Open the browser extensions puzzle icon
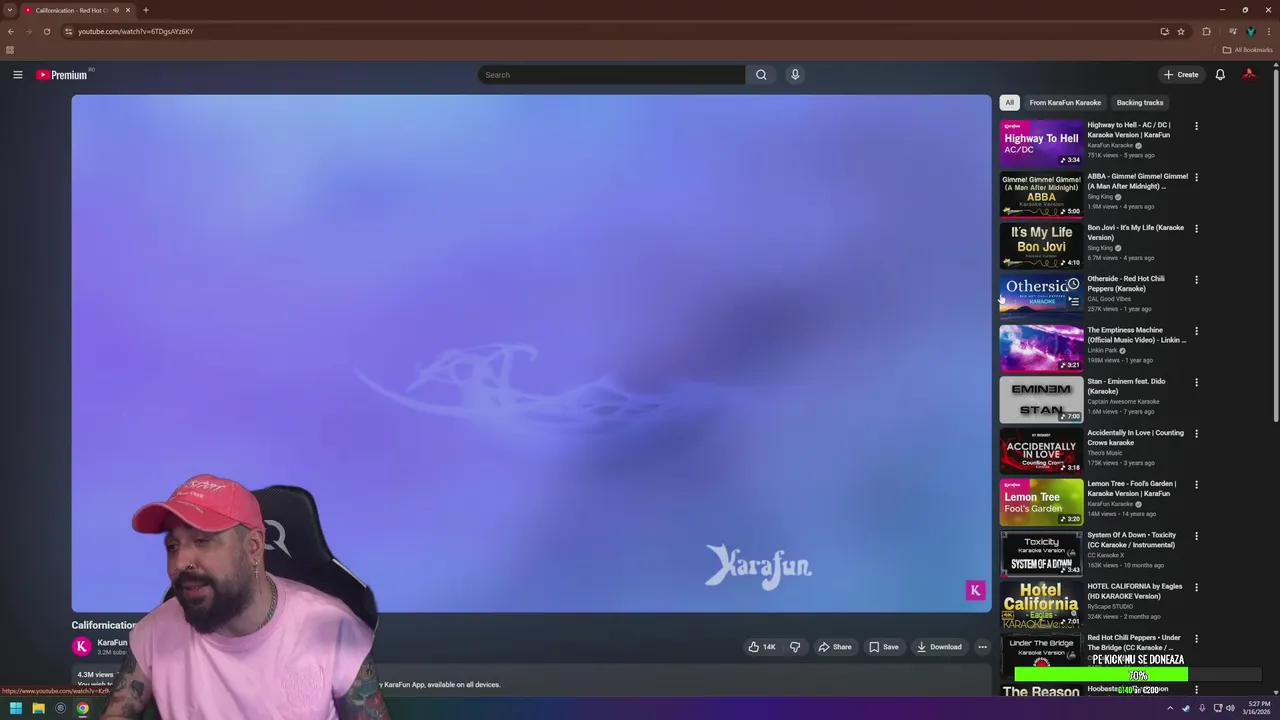The width and height of the screenshot is (1280, 720). (x=1206, y=31)
